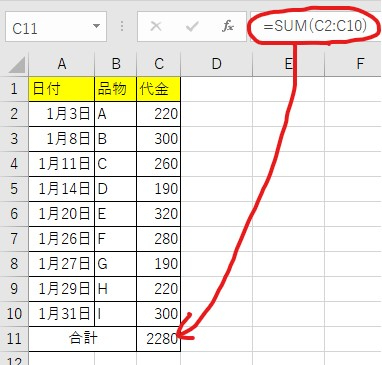This screenshot has width=382, height=365.
Task: Select row 10 header
Action: coord(14,314)
